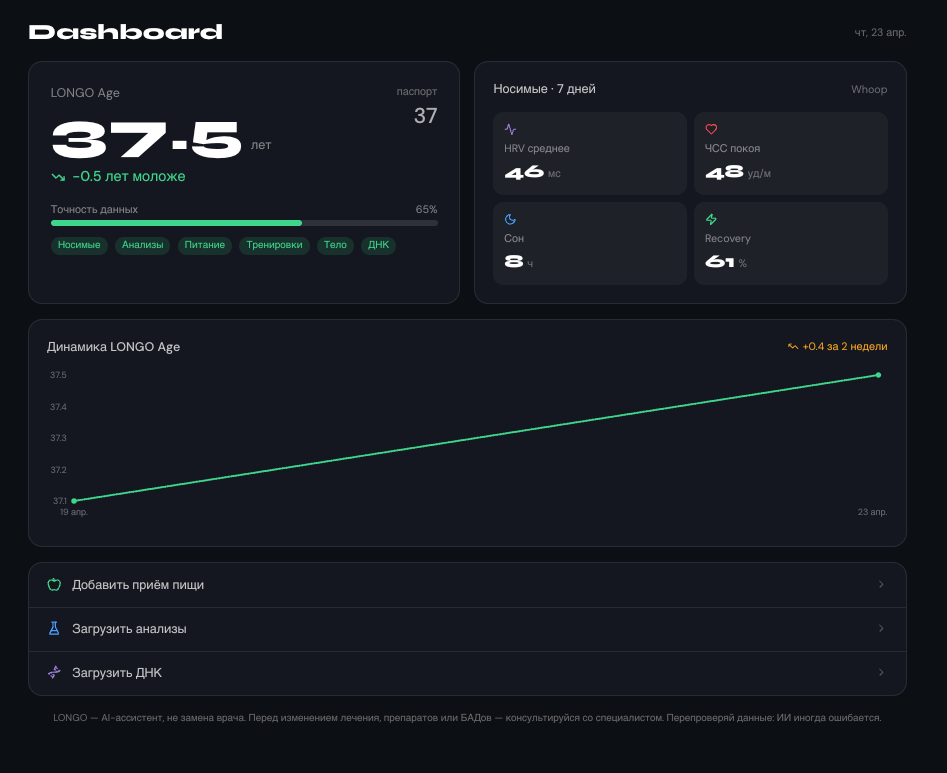Click the green trending-down arrow icon

(58, 177)
